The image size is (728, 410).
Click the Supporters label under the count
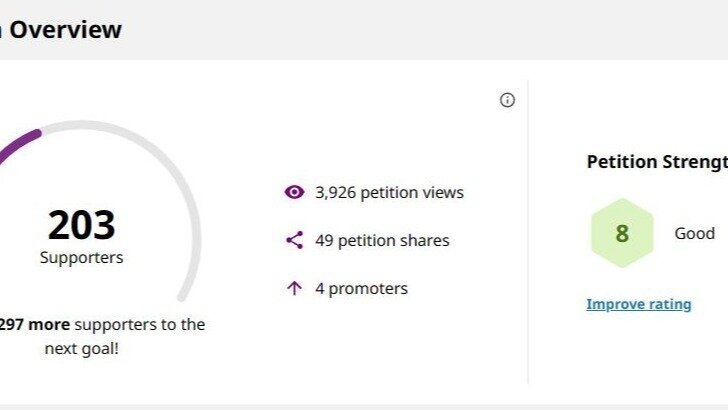click(82, 258)
